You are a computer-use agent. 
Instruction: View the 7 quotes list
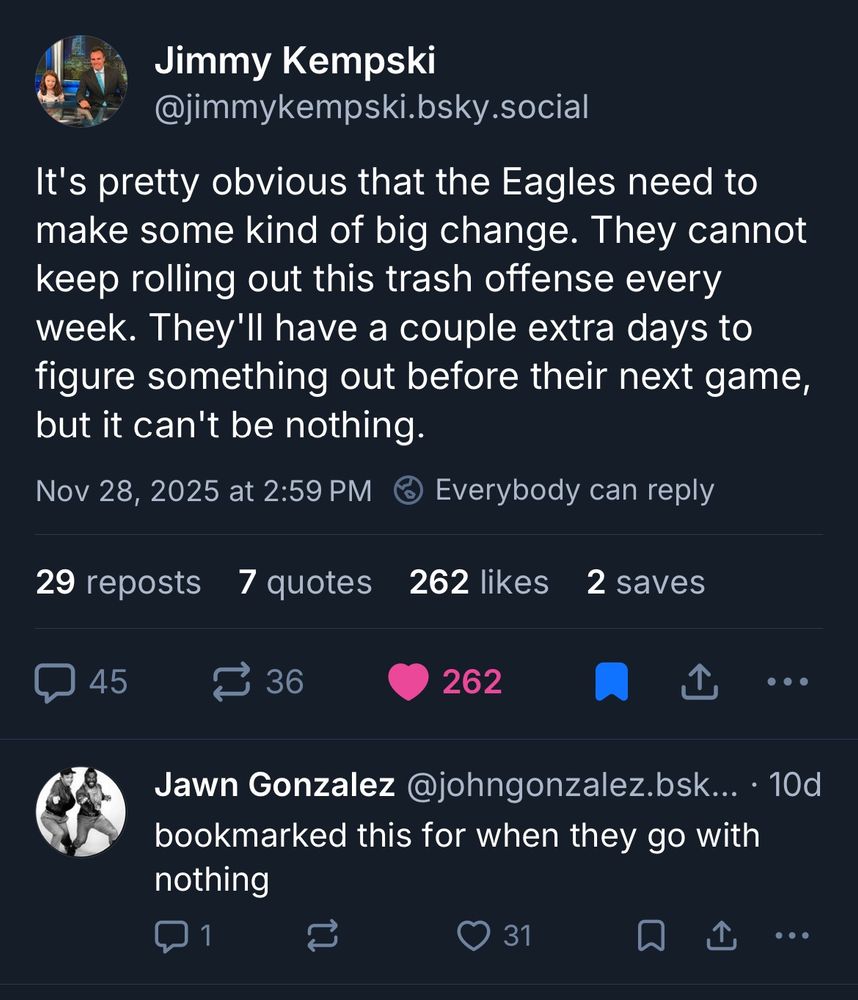click(305, 582)
